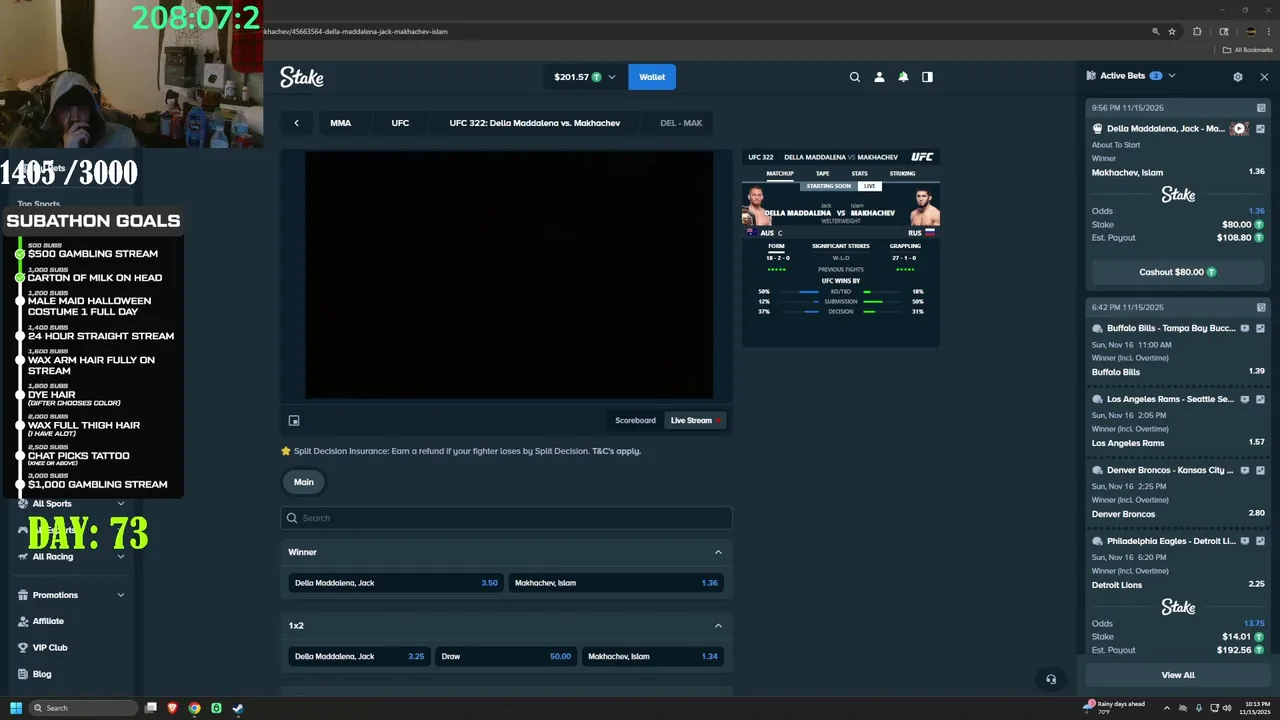Click the Wallet button
Viewport: 1280px width, 720px height.
tap(652, 77)
